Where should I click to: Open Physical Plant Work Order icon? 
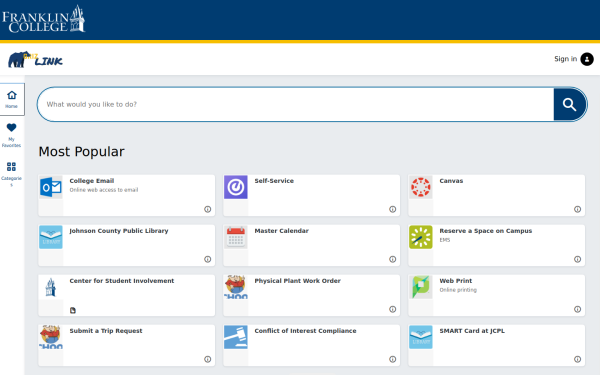236,287
